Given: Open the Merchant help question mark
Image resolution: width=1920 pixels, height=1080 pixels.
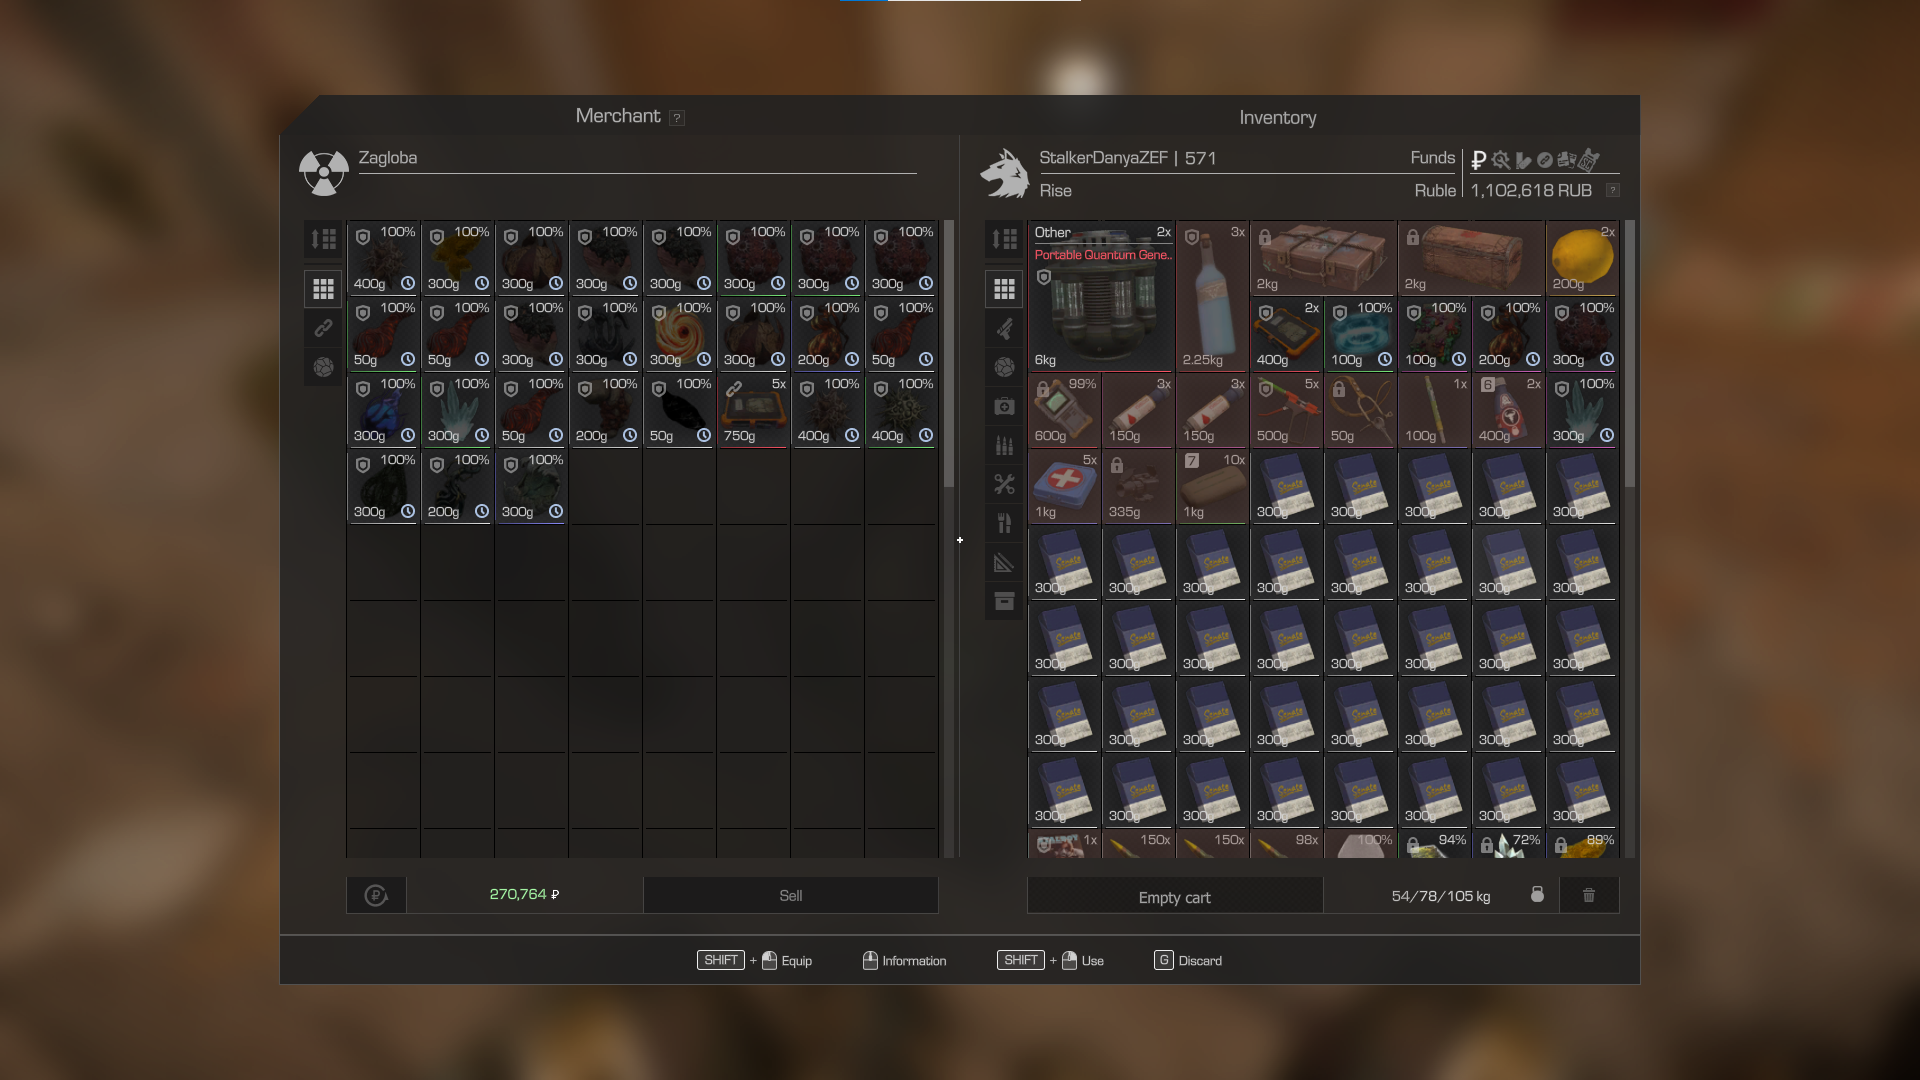Looking at the screenshot, I should pyautogui.click(x=677, y=118).
